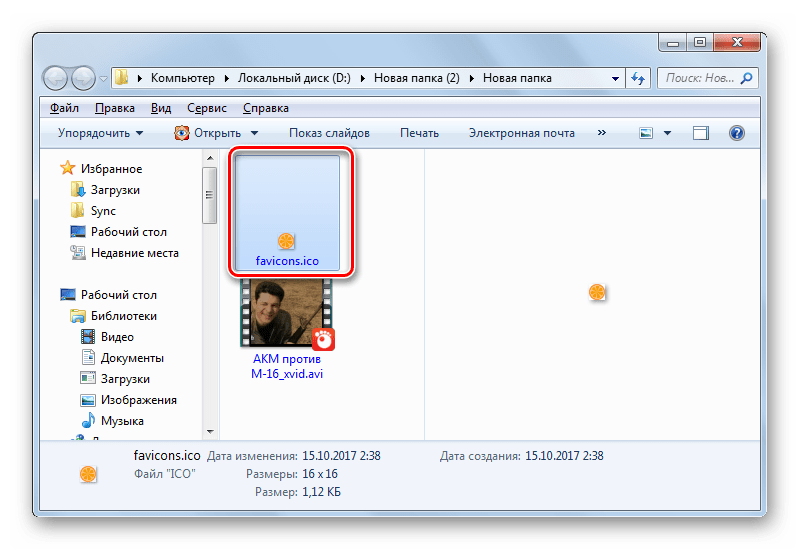800x550 pixels.
Task: Click the folder icon in address bar
Action: (x=121, y=78)
